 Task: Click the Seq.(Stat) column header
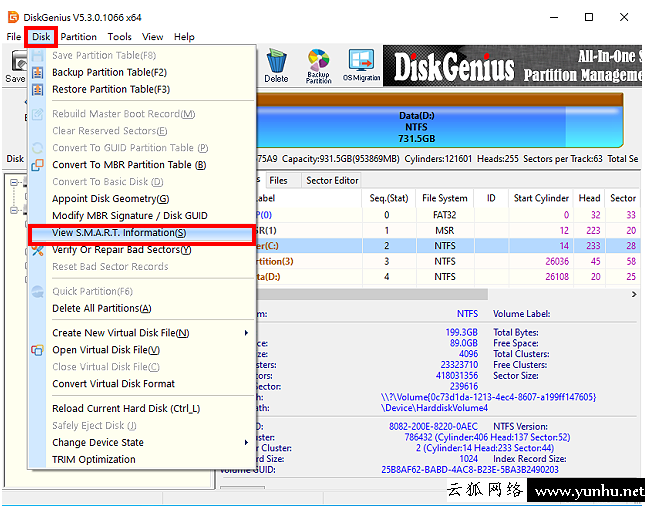(x=388, y=198)
